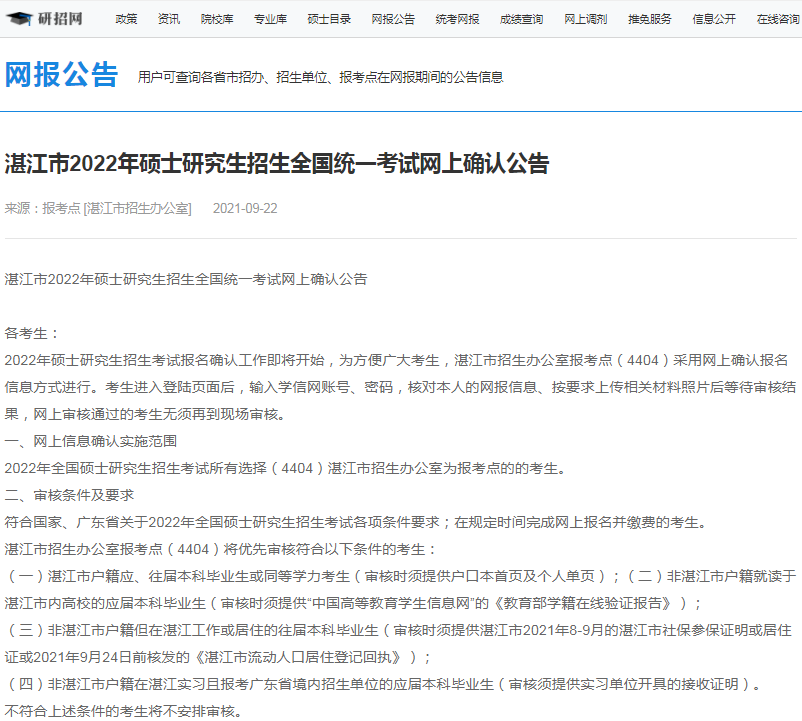Open the 统考网报 section
The image size is (802, 721).
pos(455,18)
